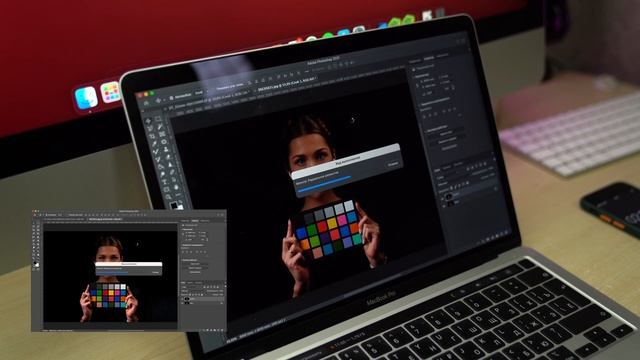640x360 pixels.
Task: Select the Crop tool on laptop toolbar
Action: [152, 136]
